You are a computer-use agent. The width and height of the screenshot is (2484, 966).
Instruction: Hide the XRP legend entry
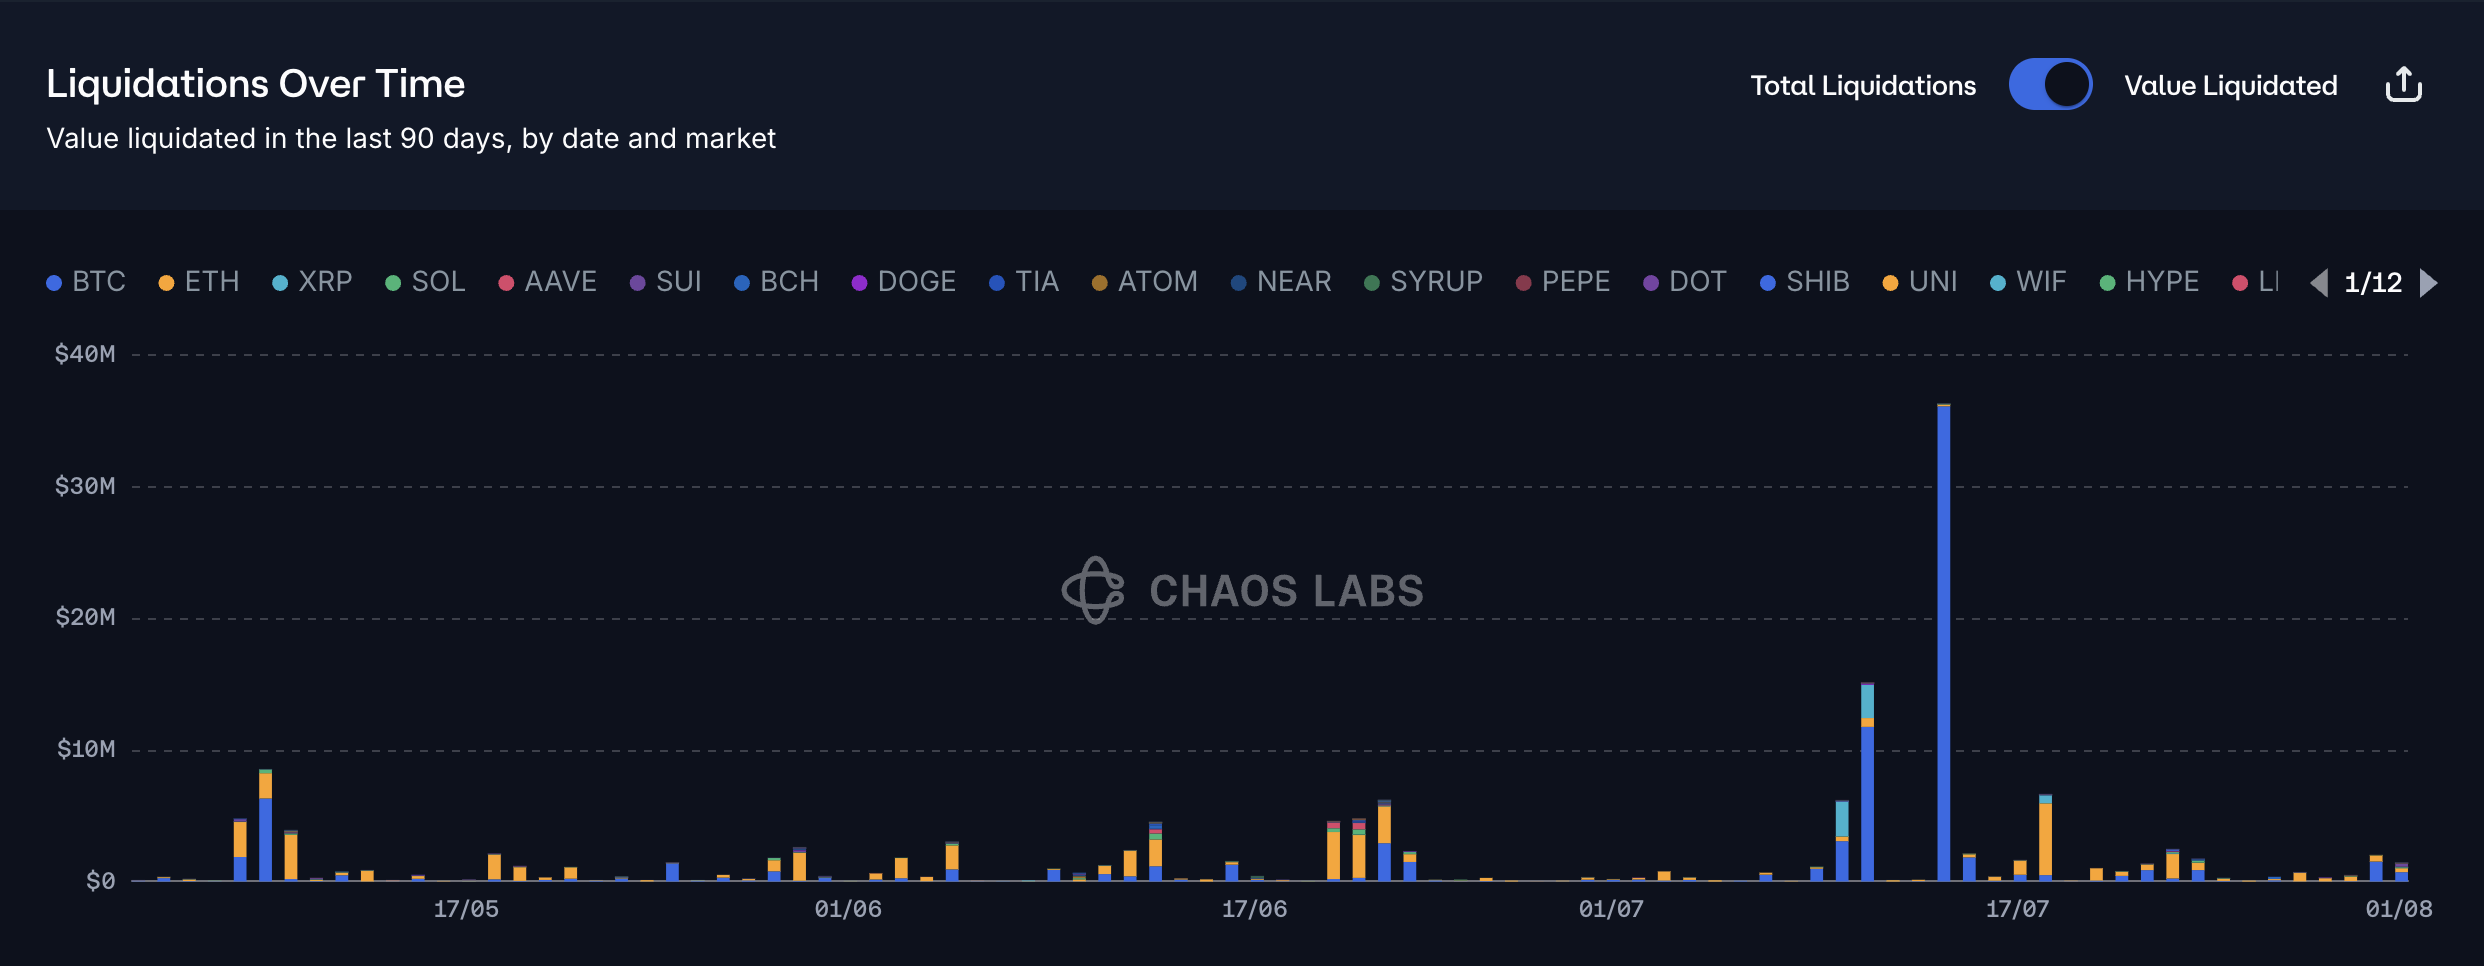312,282
